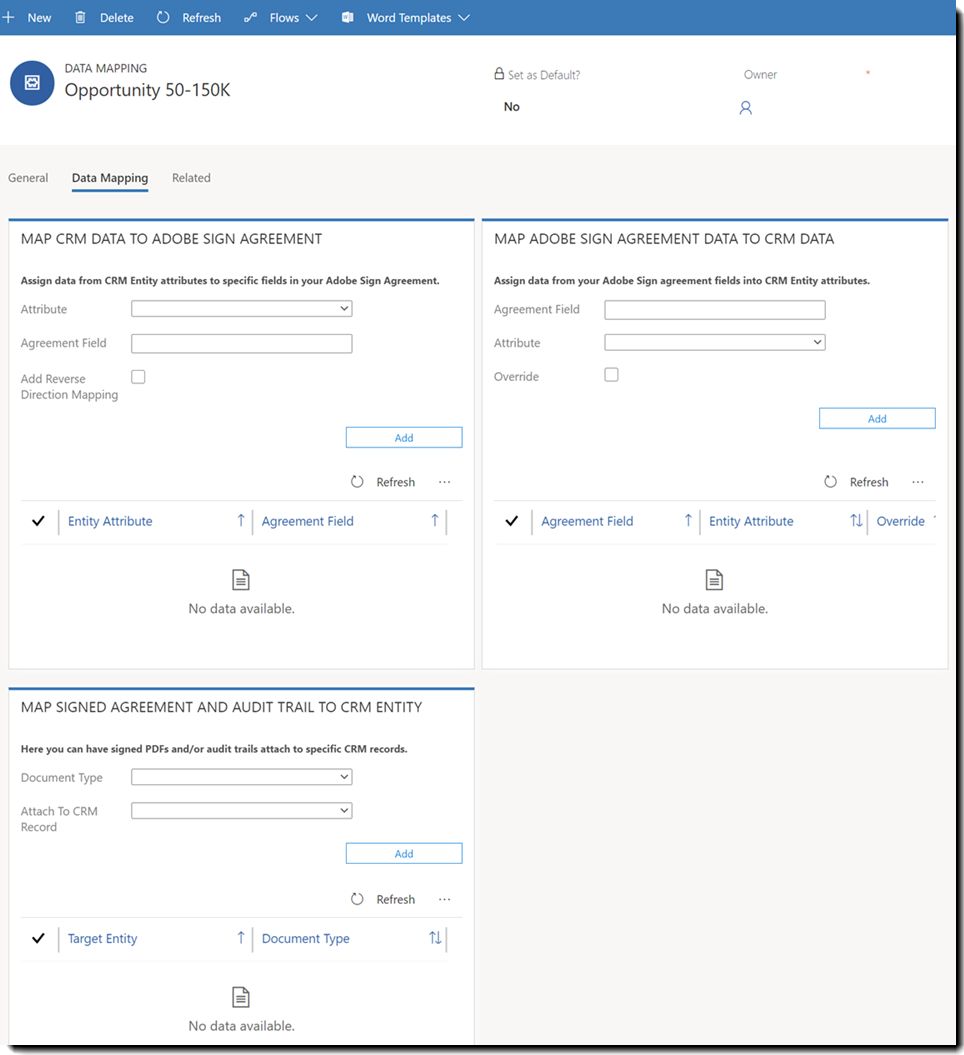Click the New plus icon
Image resolution: width=964 pixels, height=1055 pixels.
click(8, 17)
